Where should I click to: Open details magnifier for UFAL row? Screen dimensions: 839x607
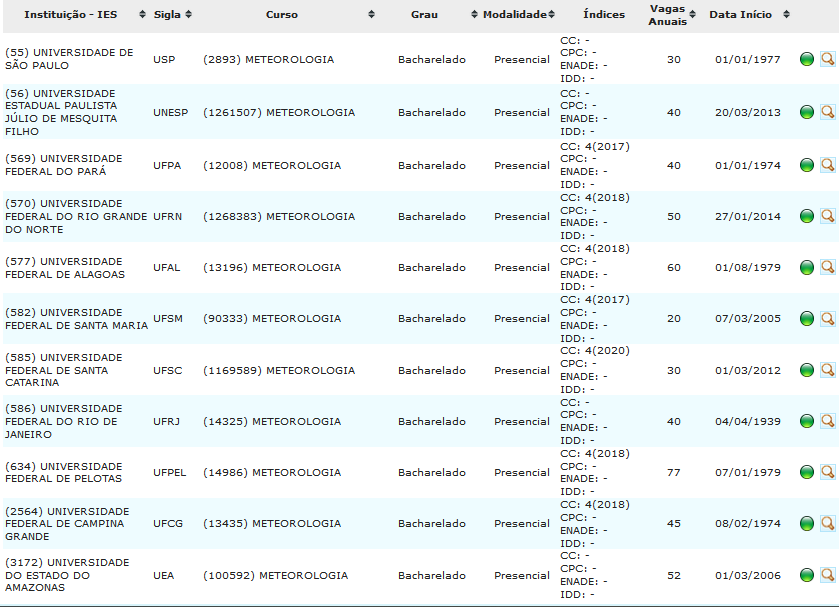(x=828, y=267)
